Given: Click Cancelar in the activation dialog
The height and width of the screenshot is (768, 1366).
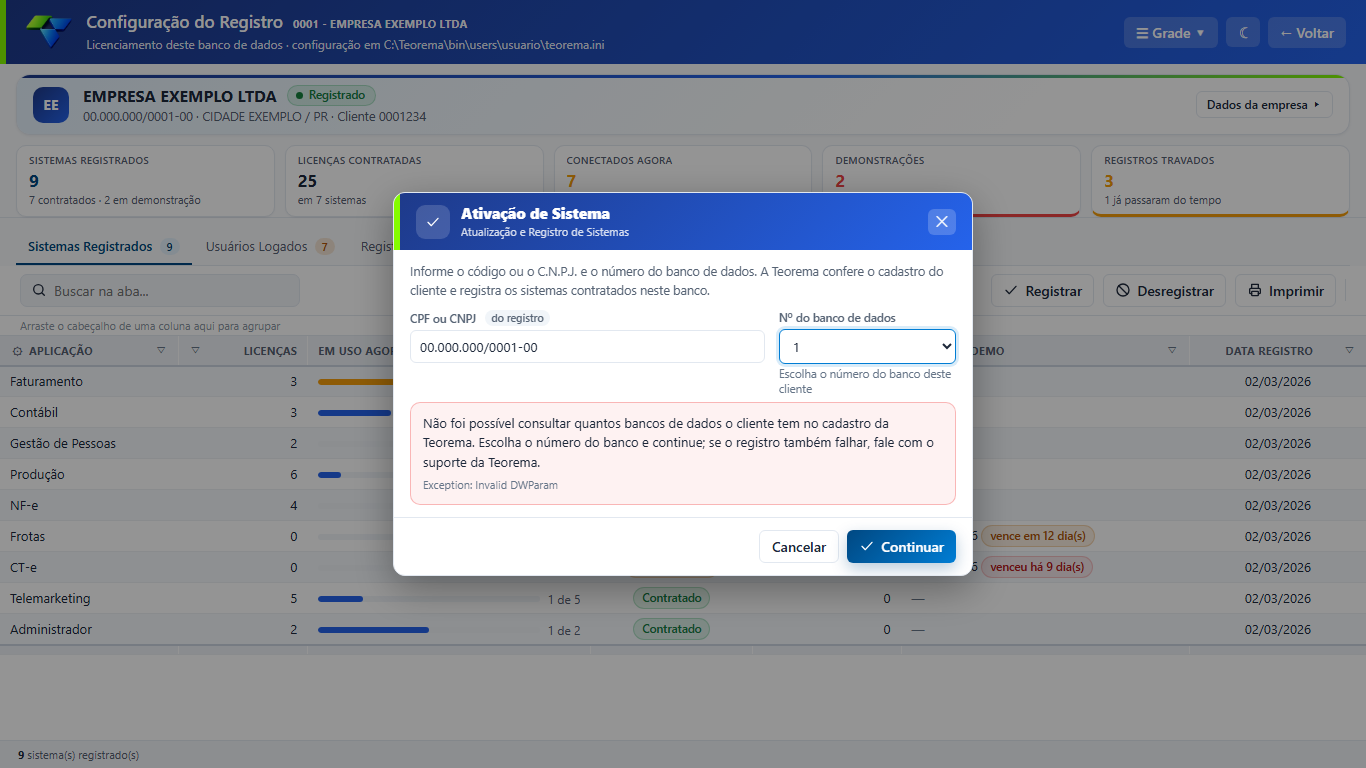Looking at the screenshot, I should click(x=799, y=547).
